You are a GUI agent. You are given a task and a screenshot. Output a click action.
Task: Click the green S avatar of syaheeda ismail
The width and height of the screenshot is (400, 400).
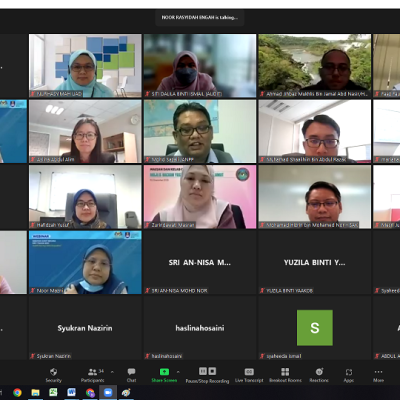pyautogui.click(x=315, y=328)
